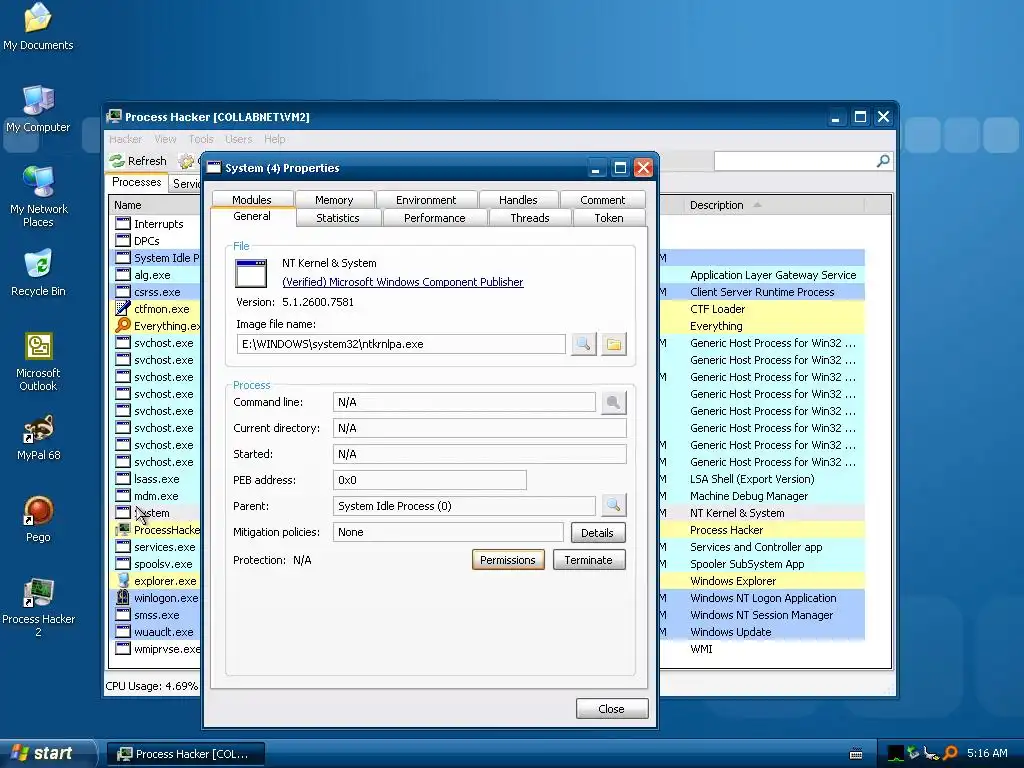Sort by the Name column header
The width and height of the screenshot is (1024, 768).
(155, 205)
